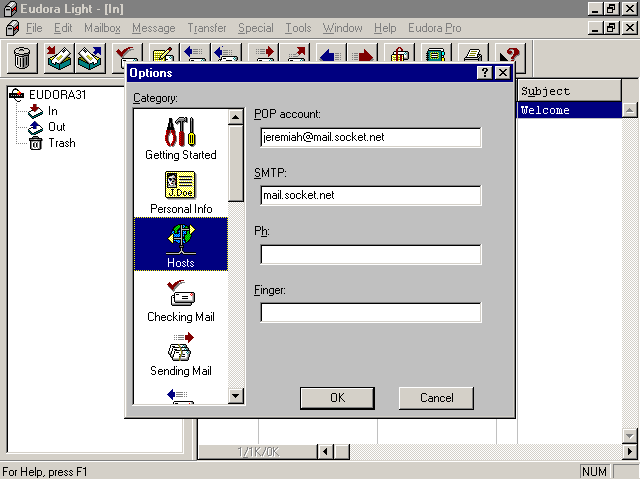Click the Finger server input field
640x480 pixels.
tap(371, 313)
